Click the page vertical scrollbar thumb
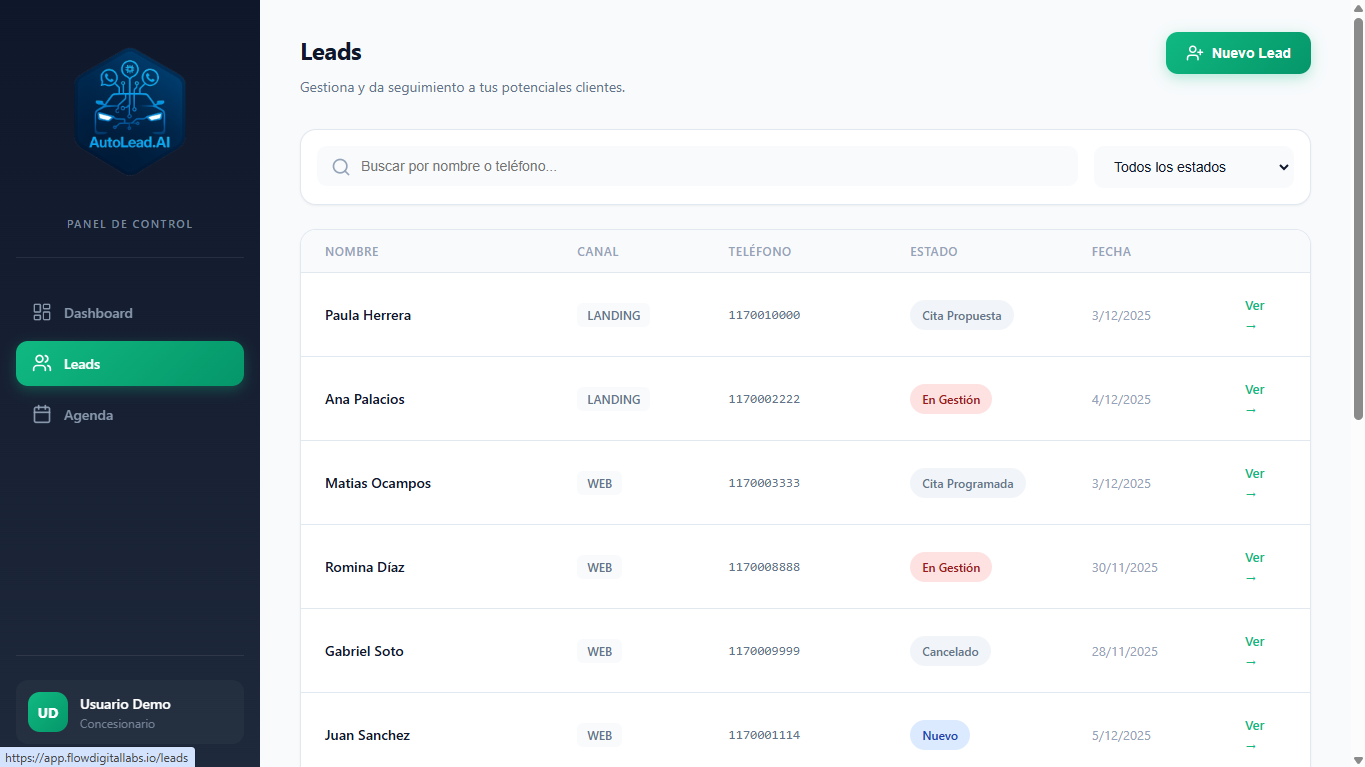1365x767 pixels. [1358, 218]
